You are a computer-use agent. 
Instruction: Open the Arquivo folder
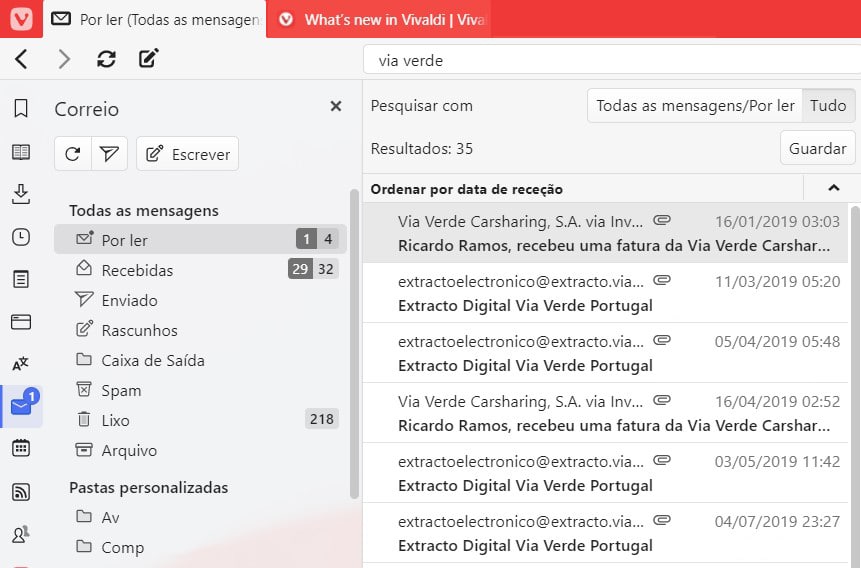pos(200,450)
